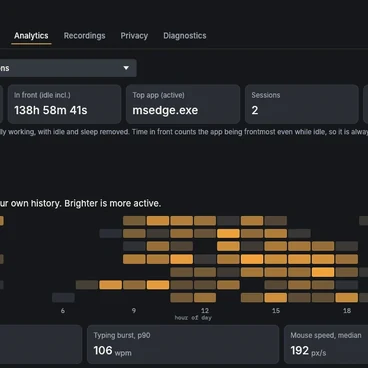
Task: Click hour 9 axis tick label
Action: [134, 311]
